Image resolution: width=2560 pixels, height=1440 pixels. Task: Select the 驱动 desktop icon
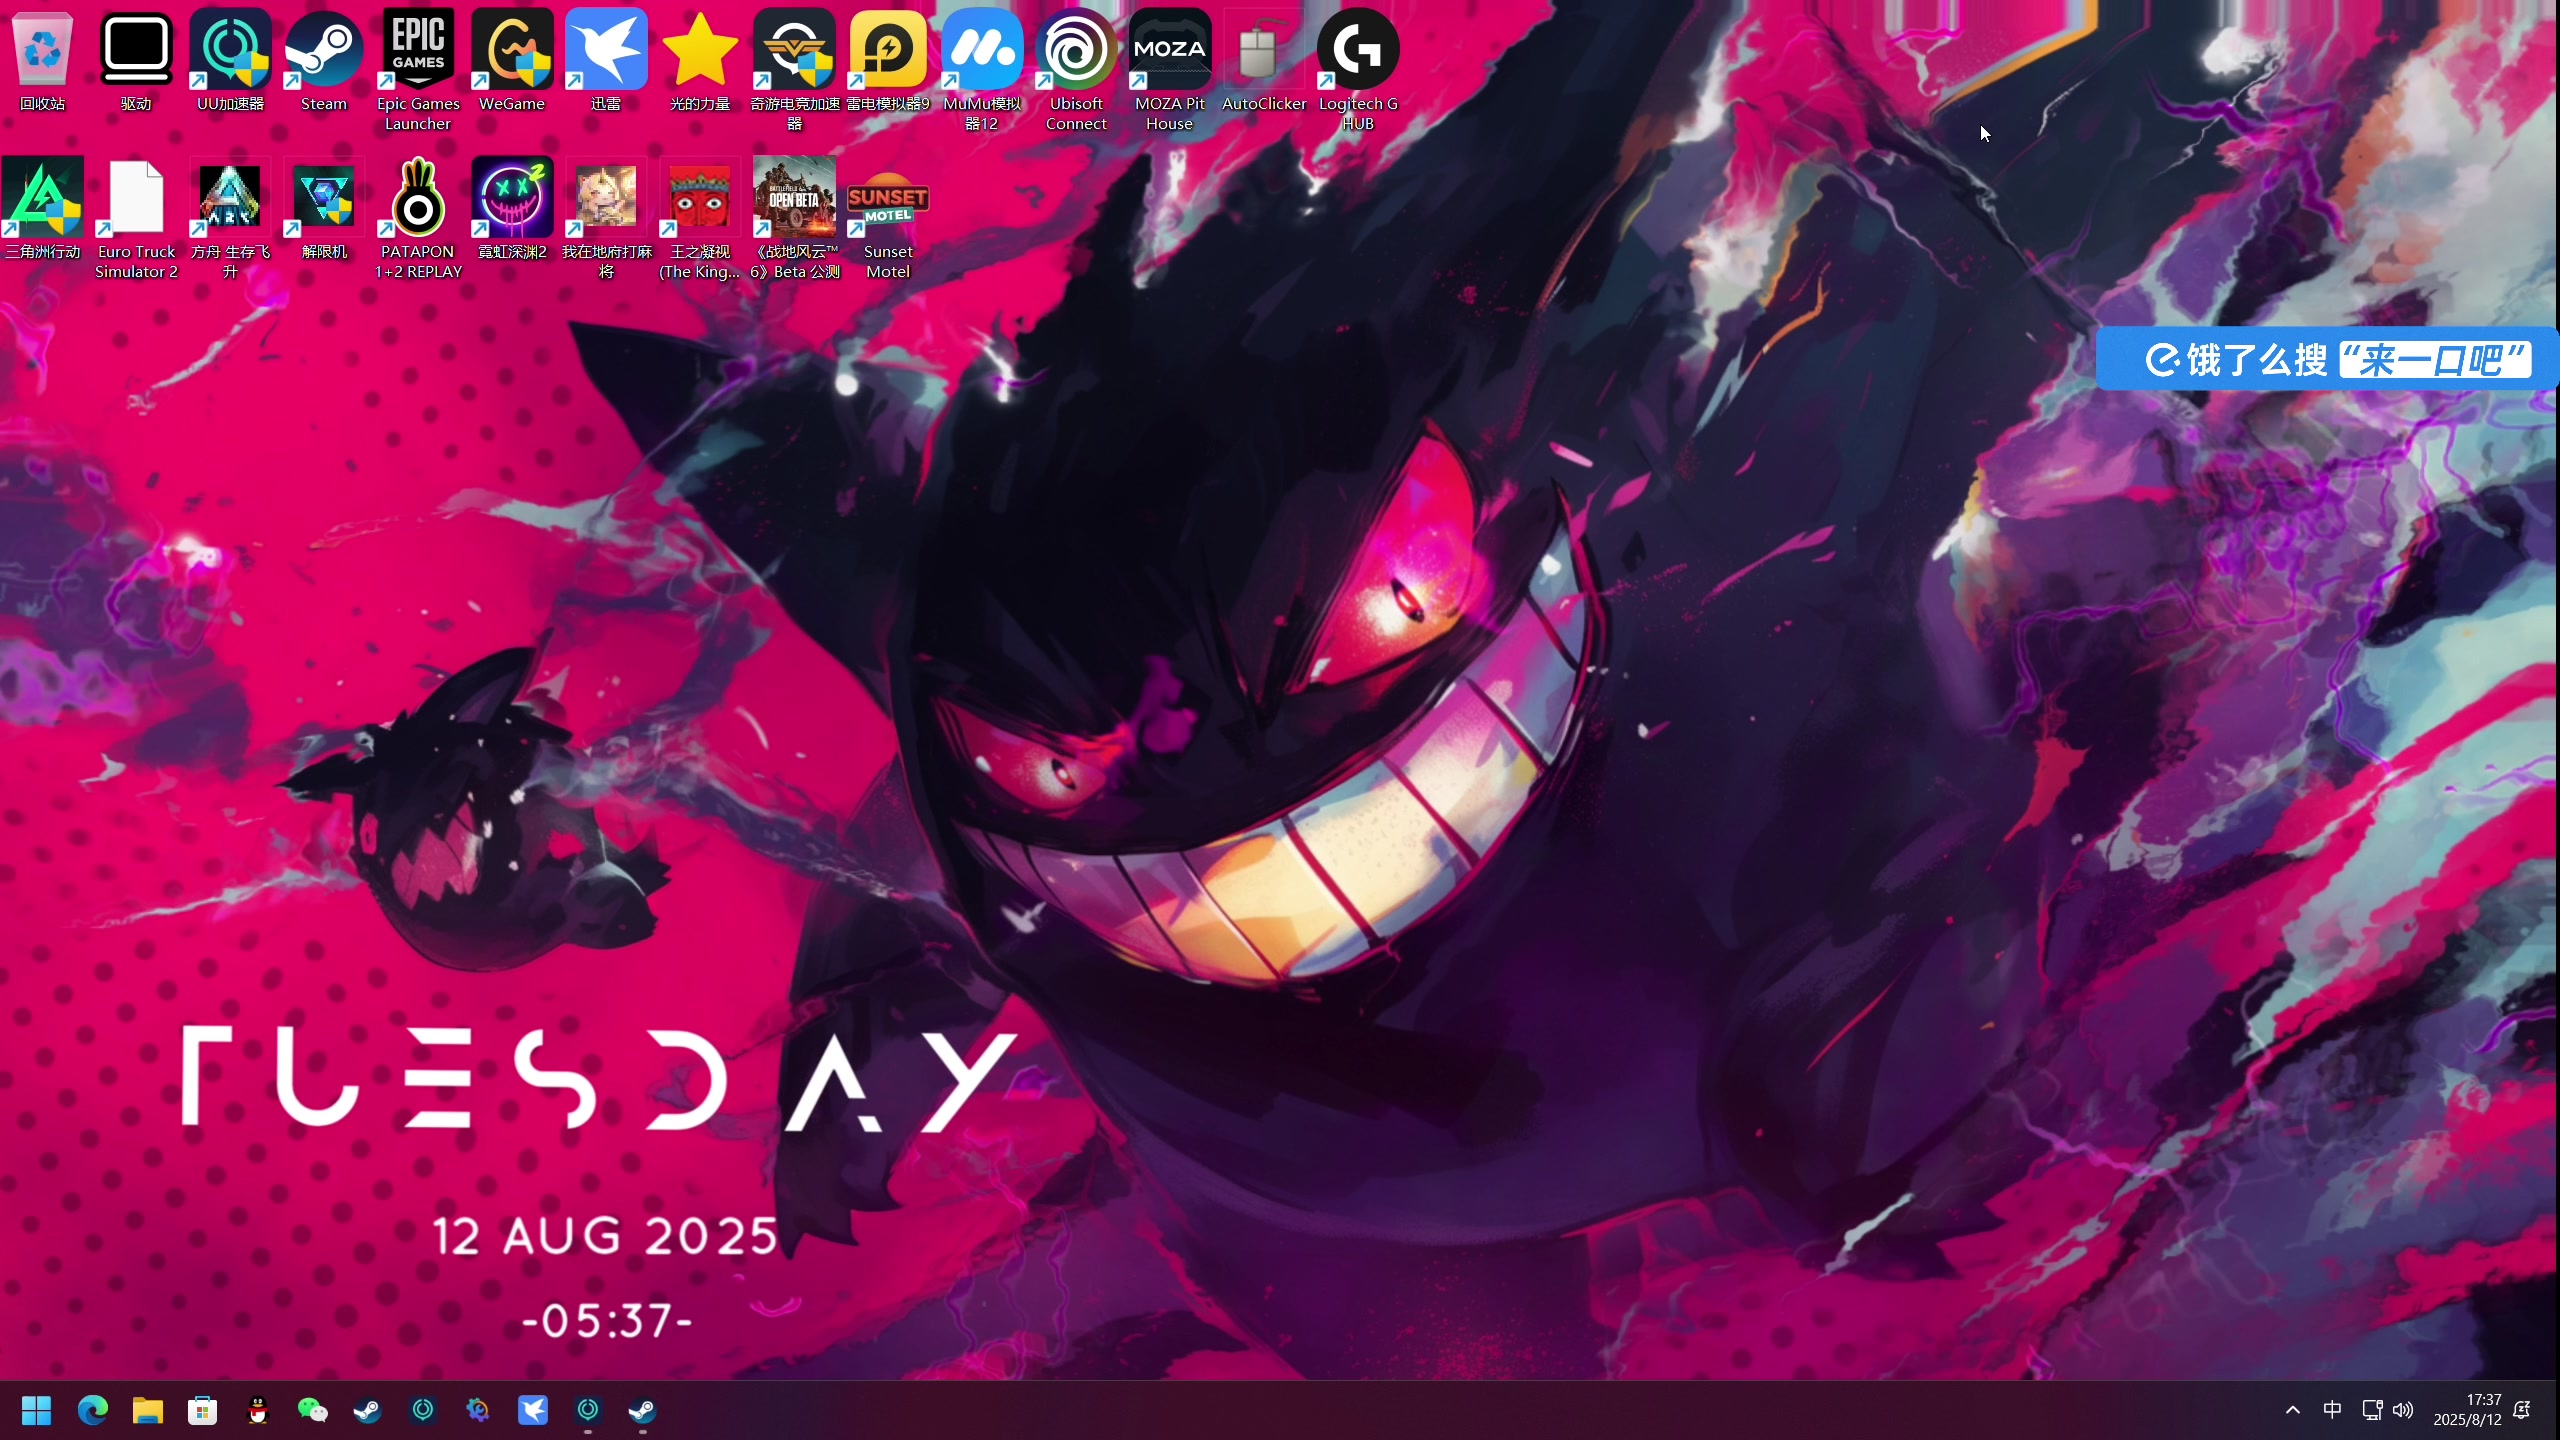point(136,62)
